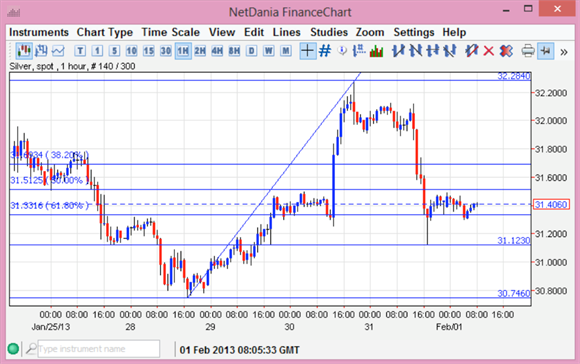580x364 pixels.
Task: Select the candlestick chart type icon
Action: pos(24,51)
